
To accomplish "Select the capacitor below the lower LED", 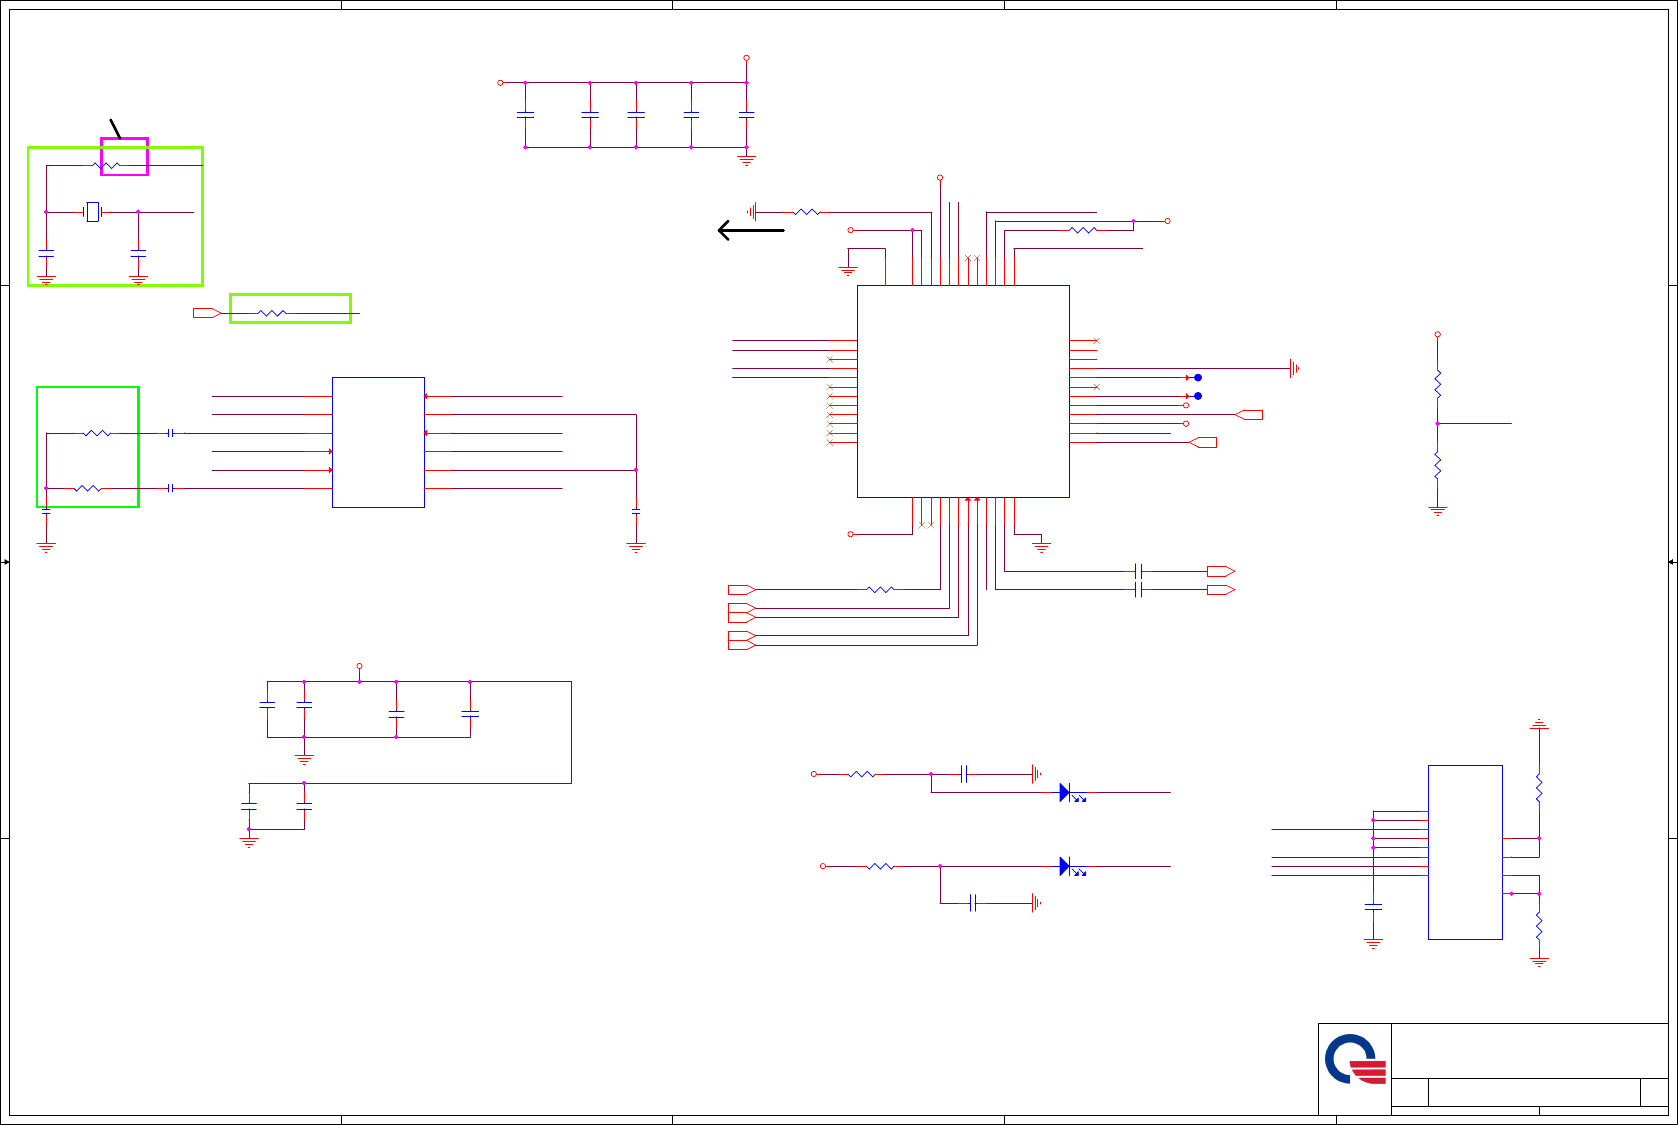I will point(973,903).
